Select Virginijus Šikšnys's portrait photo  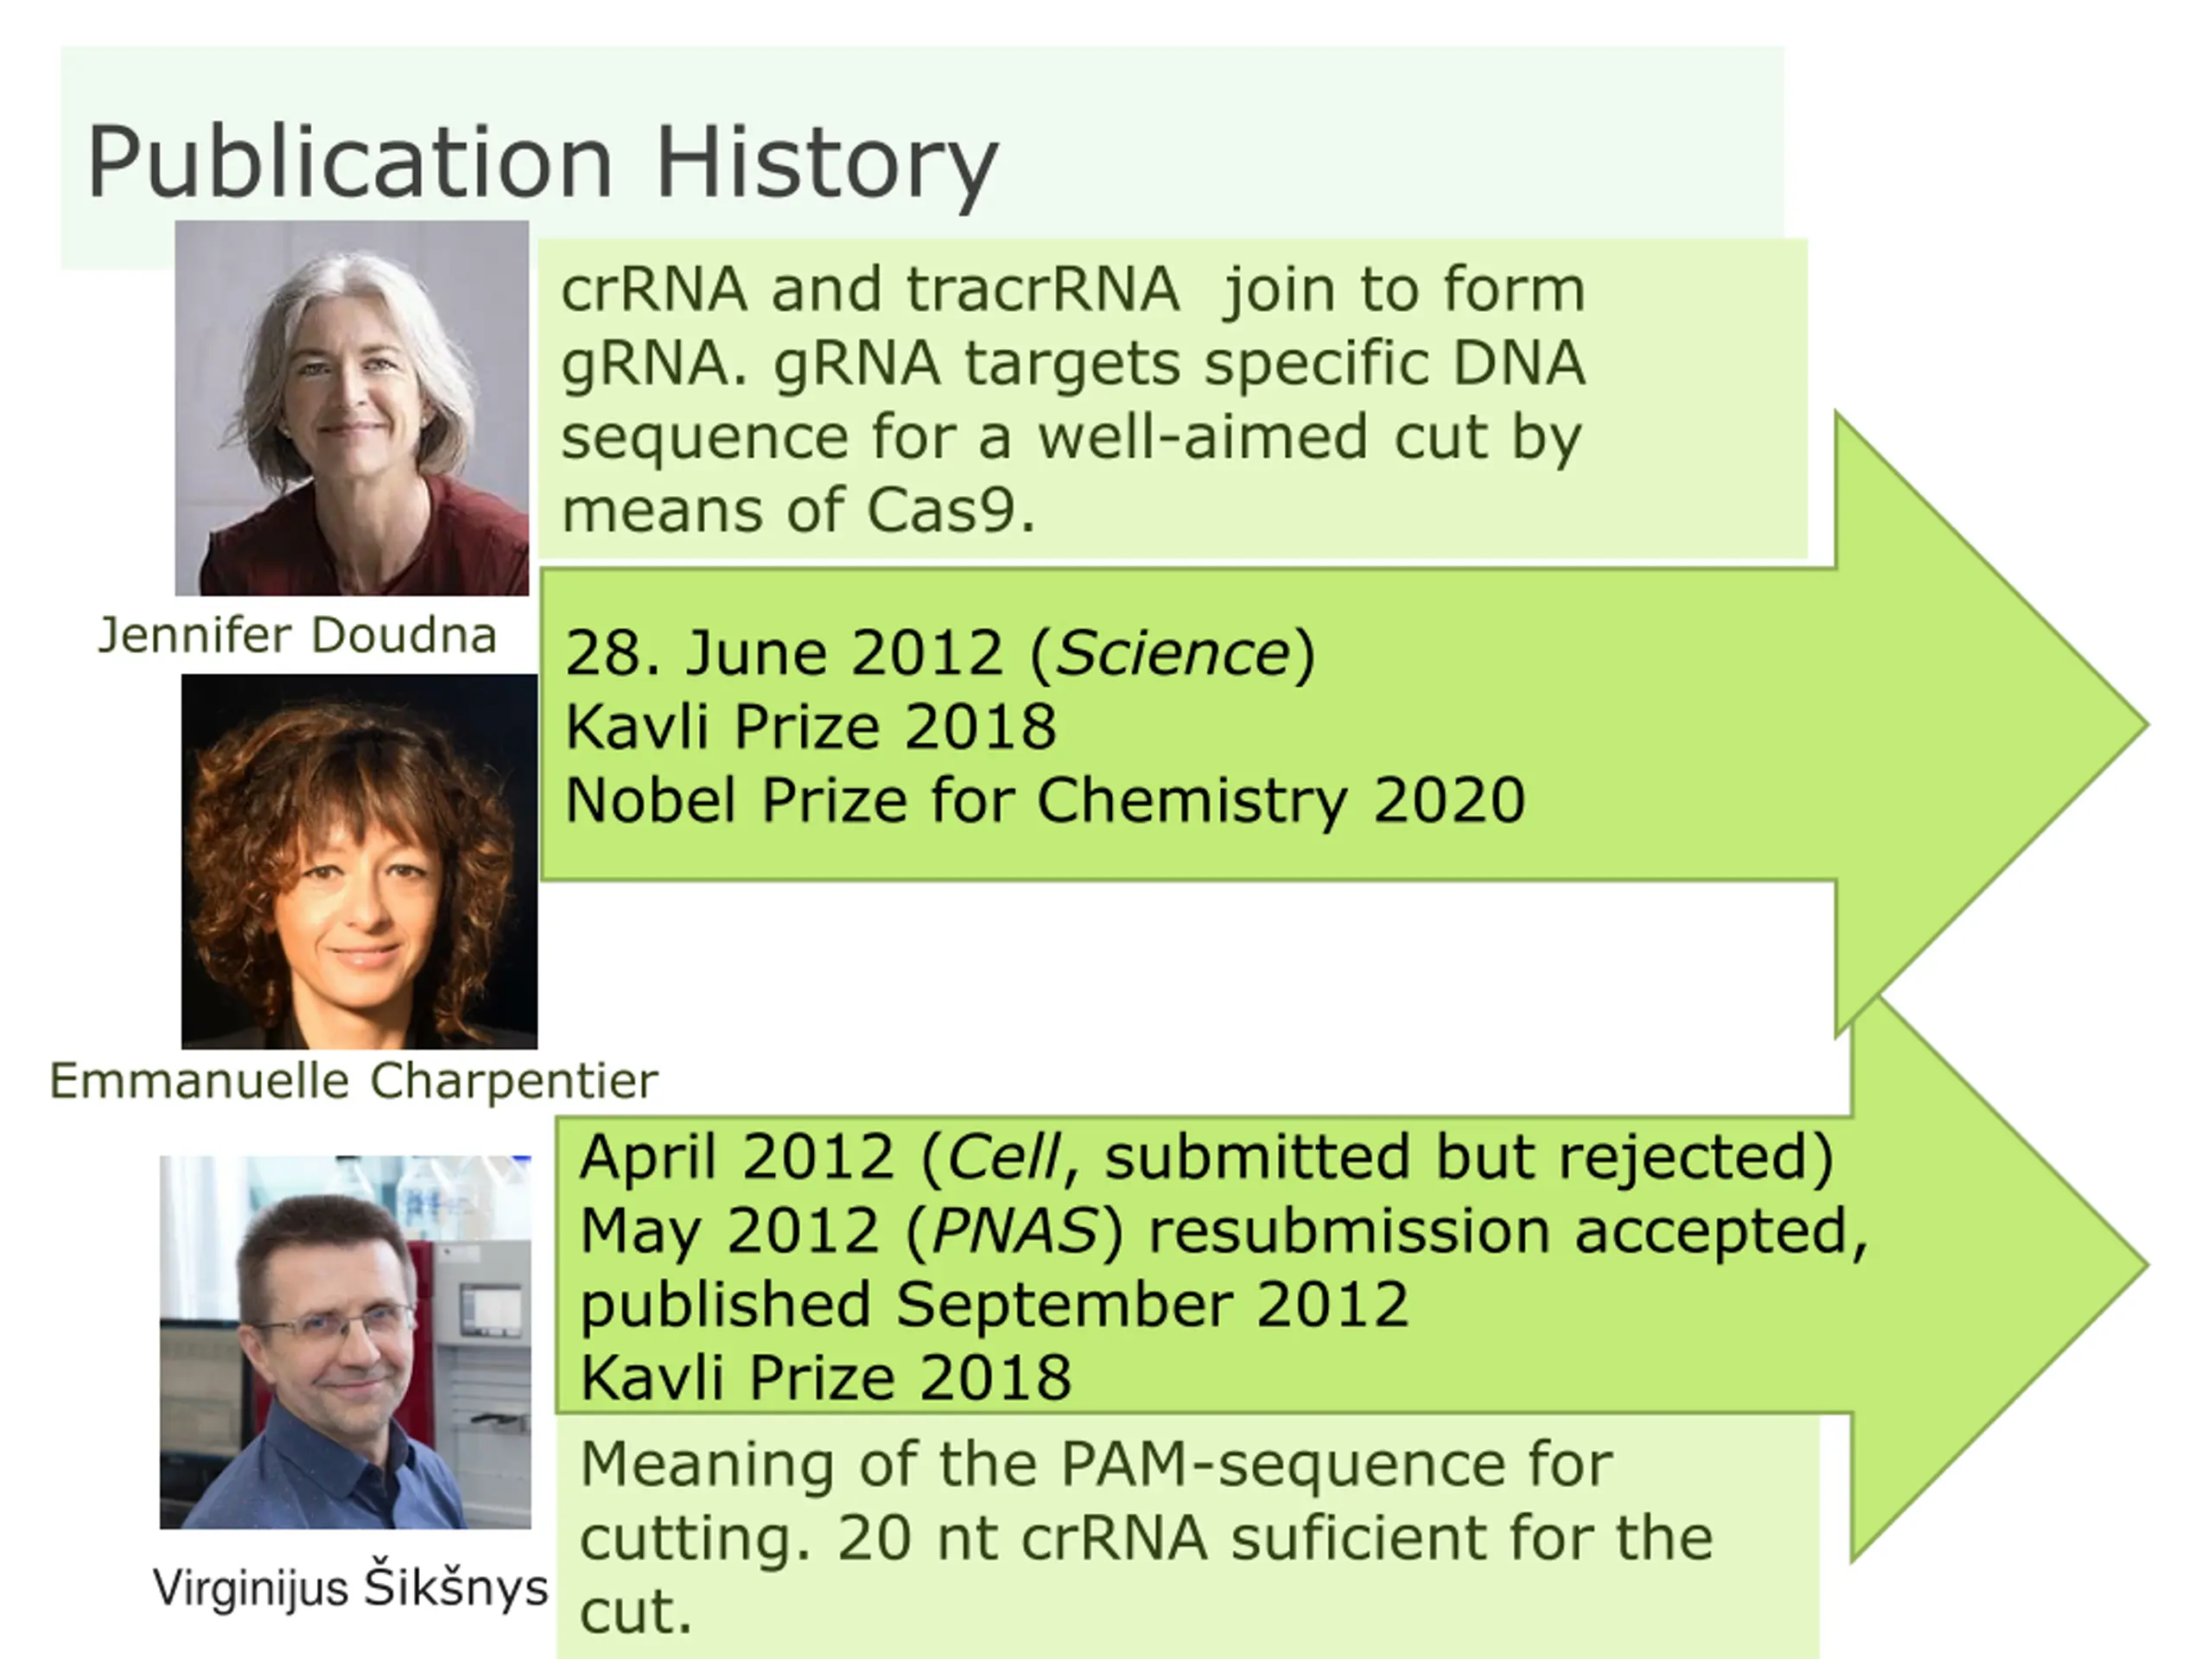tap(345, 1342)
